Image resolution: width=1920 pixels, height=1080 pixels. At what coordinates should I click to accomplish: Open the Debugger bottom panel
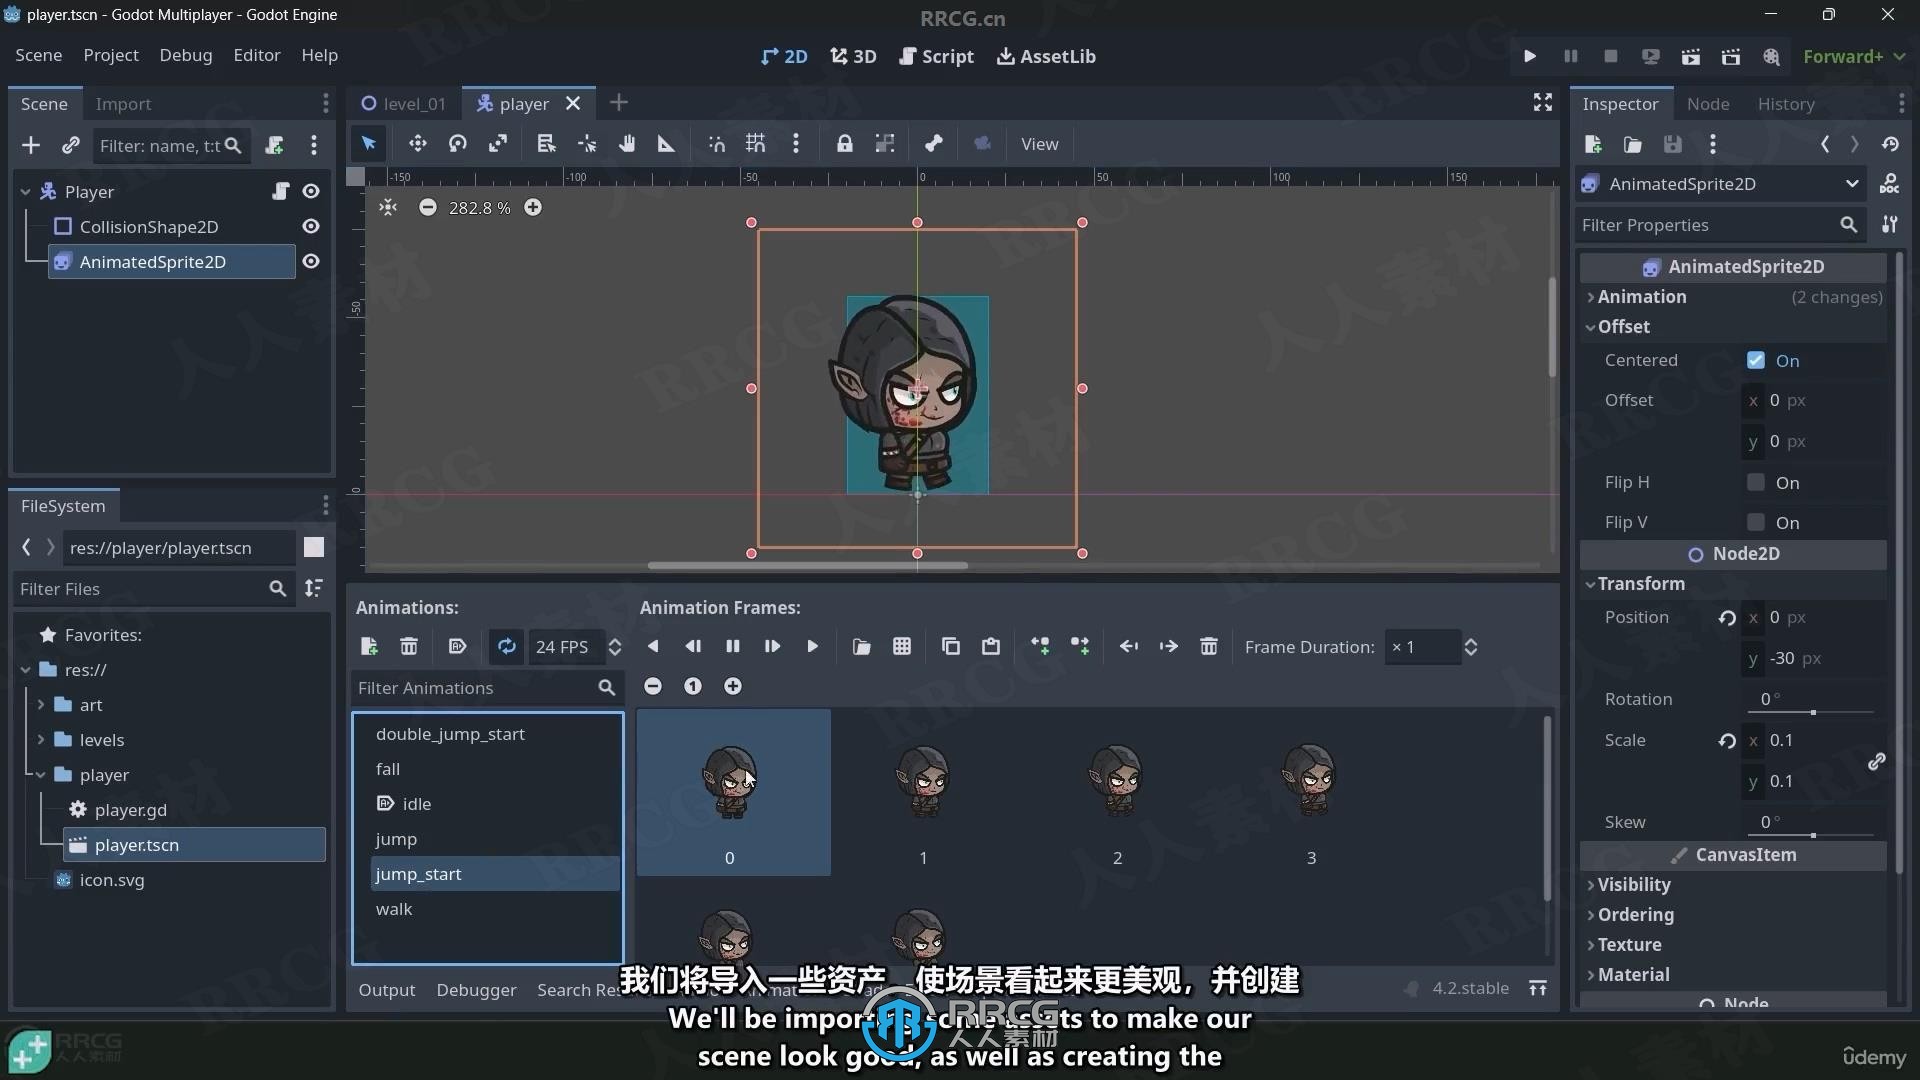click(x=476, y=989)
